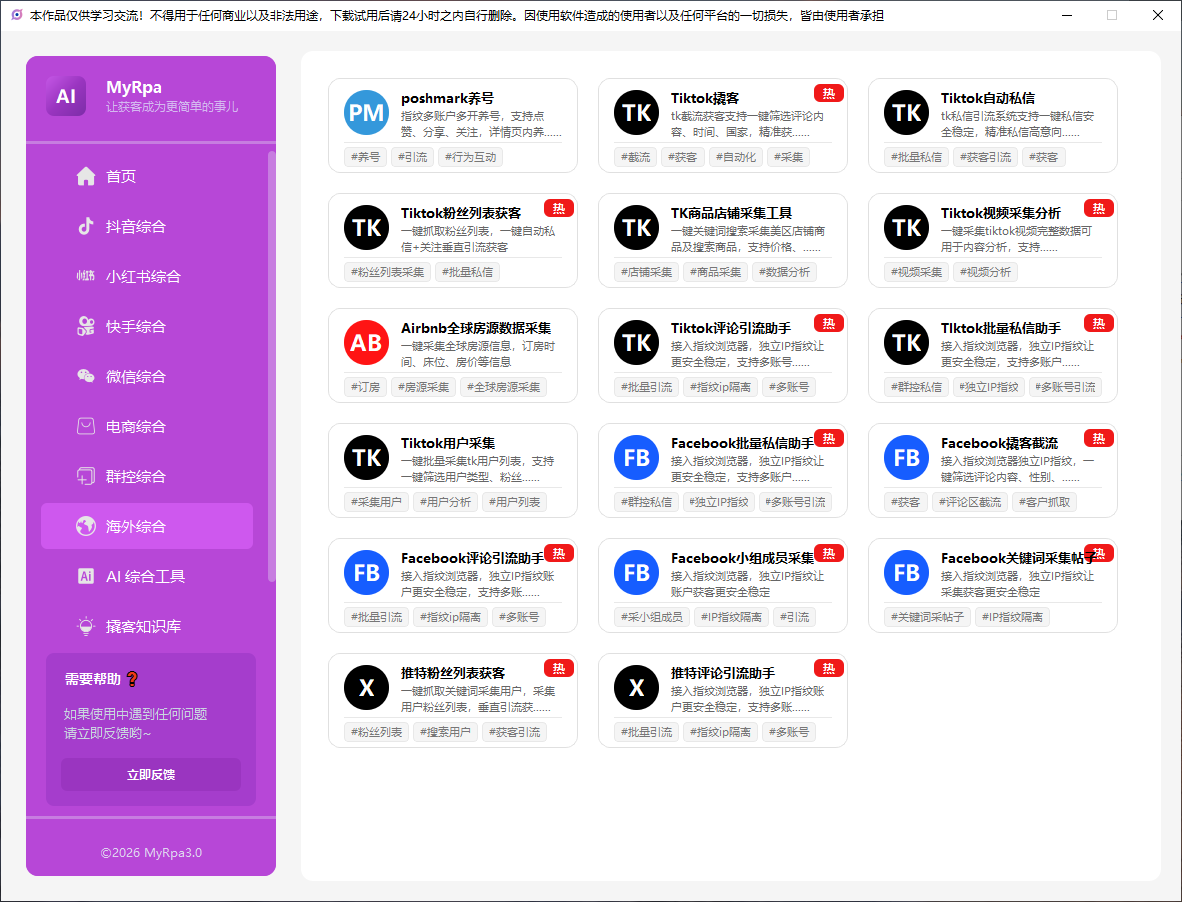Click the #关键词采帖子 tag
This screenshot has height=902, width=1182.
(927, 617)
